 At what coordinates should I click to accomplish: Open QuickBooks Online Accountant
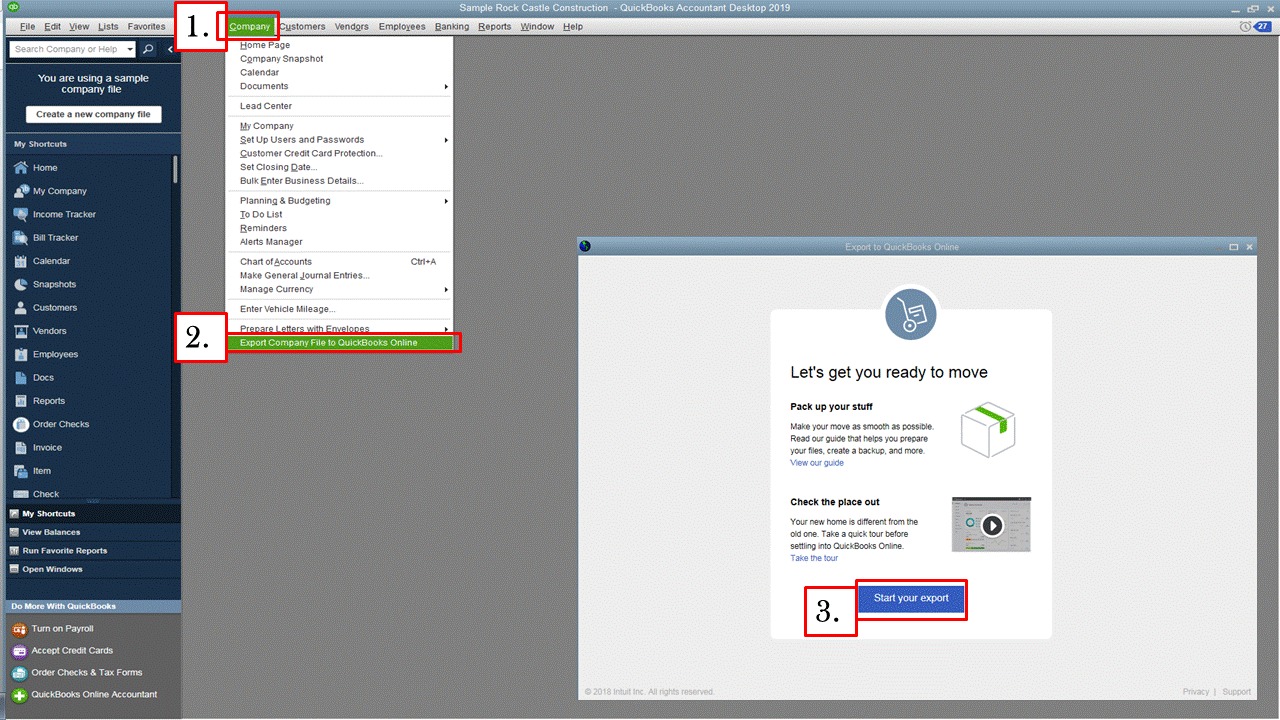90,693
